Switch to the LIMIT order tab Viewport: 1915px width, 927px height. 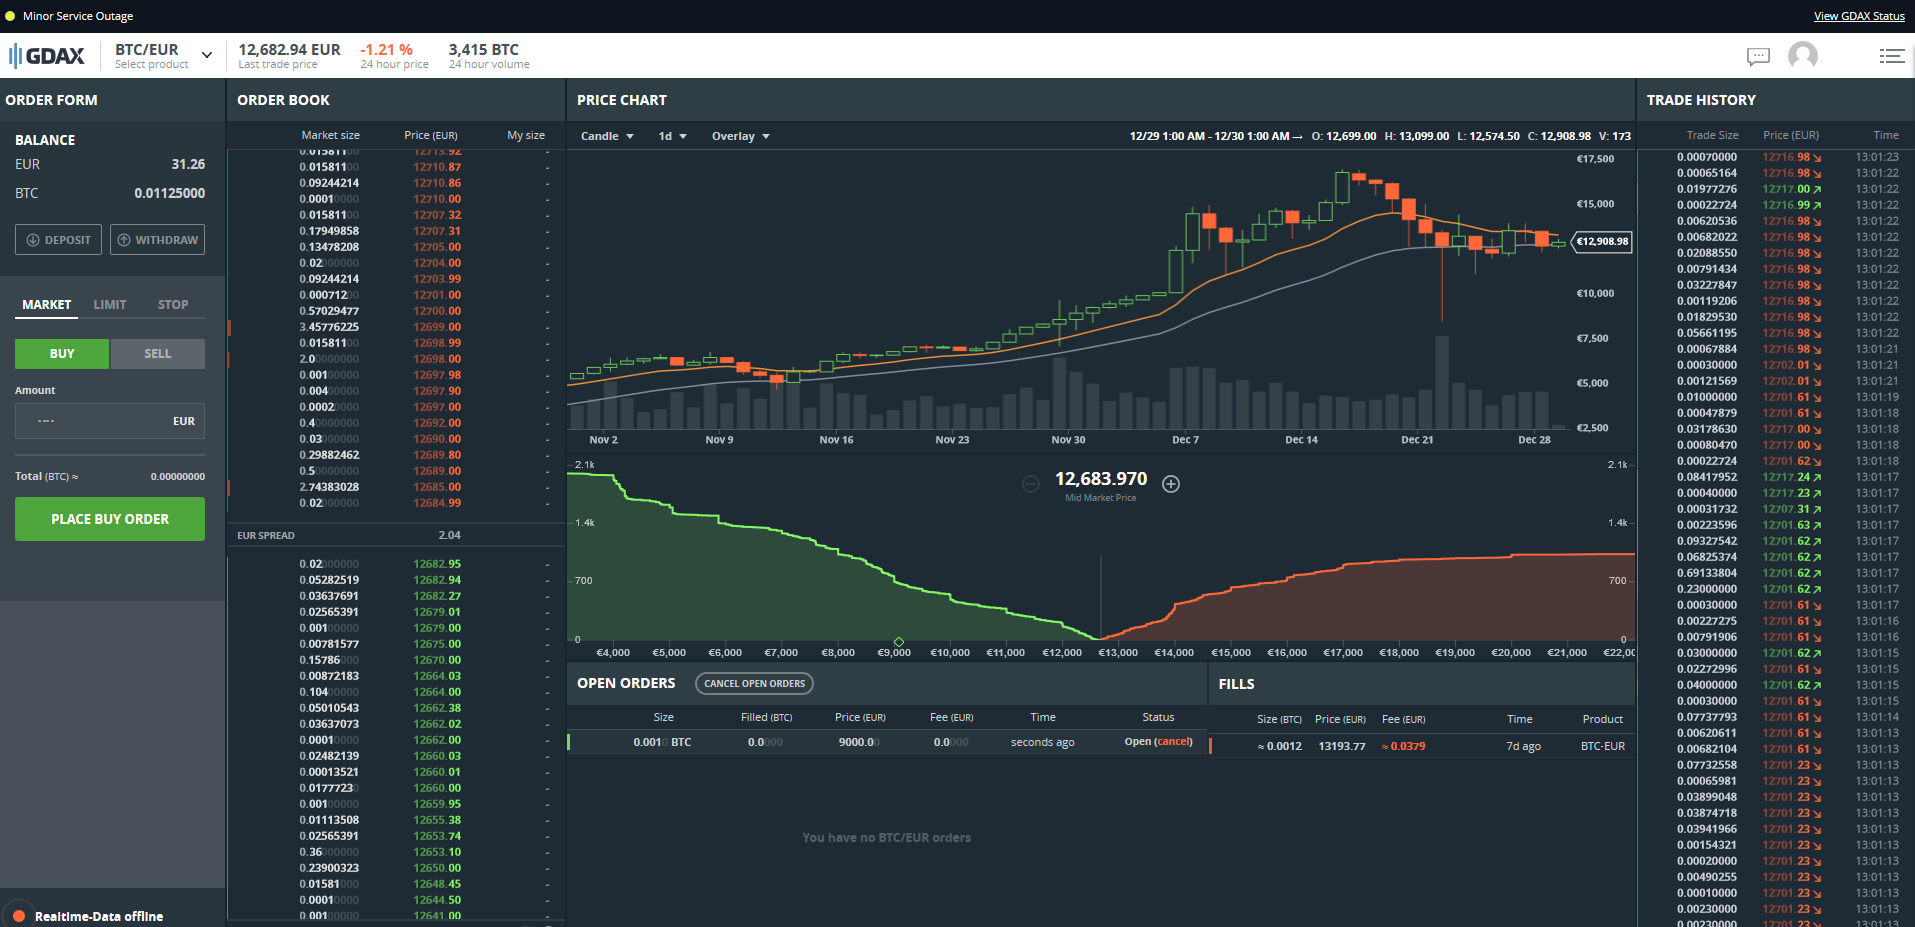click(x=109, y=304)
